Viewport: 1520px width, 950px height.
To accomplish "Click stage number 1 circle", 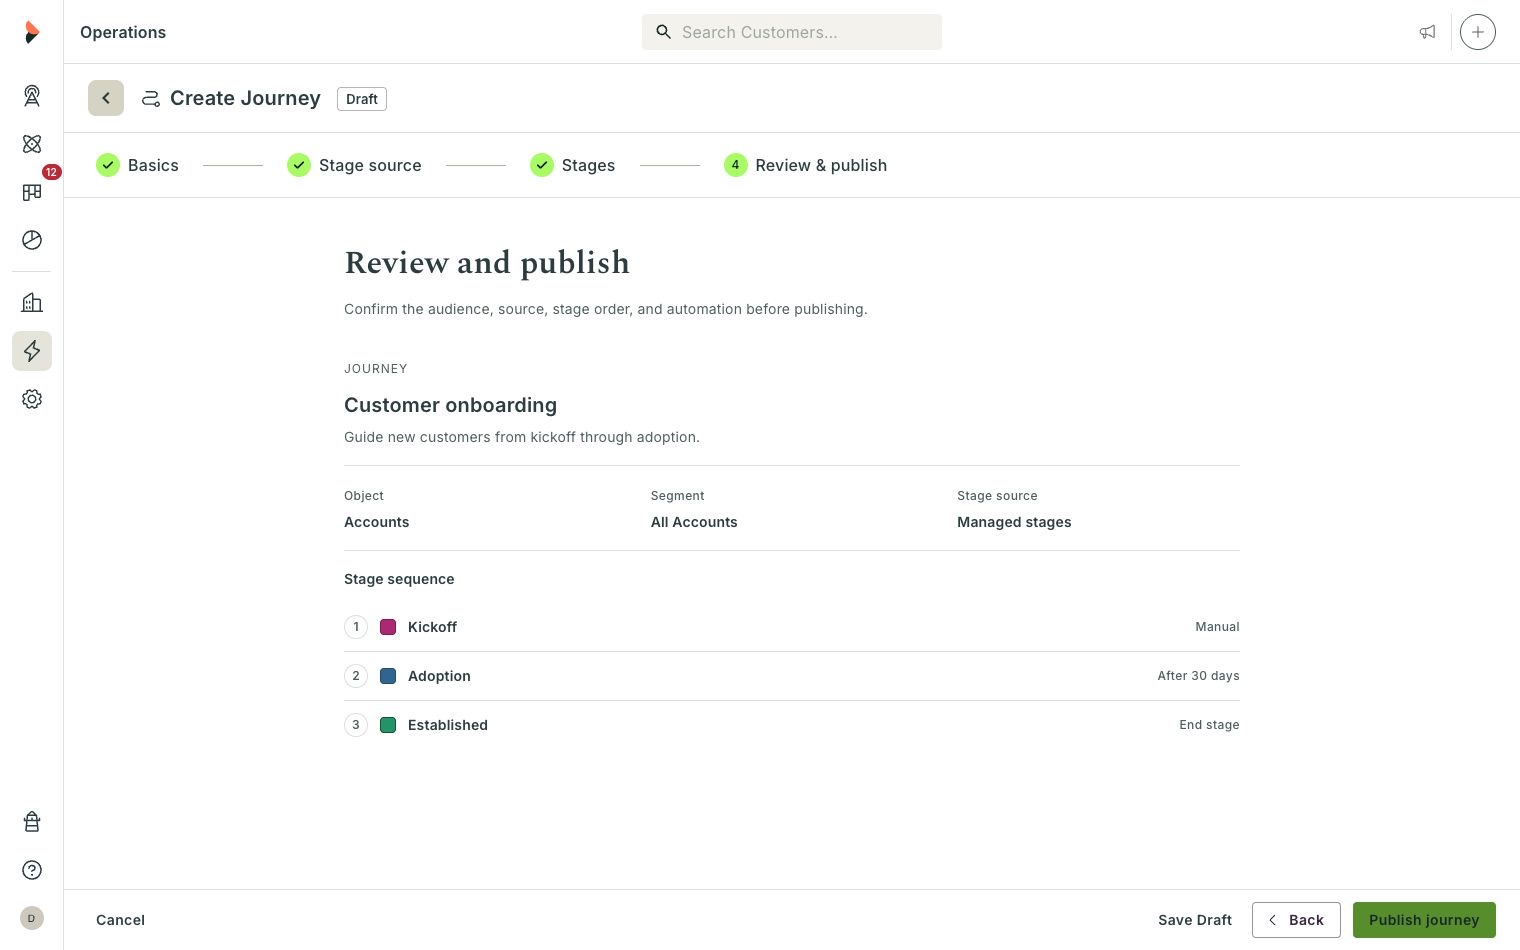I will click(x=356, y=627).
